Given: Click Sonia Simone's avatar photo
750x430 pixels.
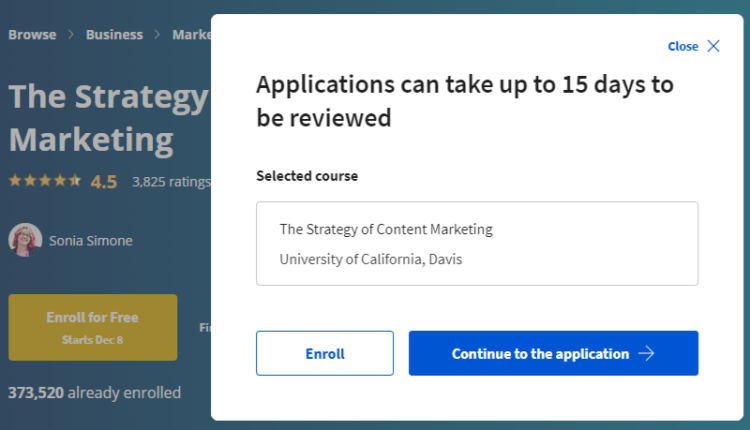Looking at the screenshot, I should click(x=25, y=240).
